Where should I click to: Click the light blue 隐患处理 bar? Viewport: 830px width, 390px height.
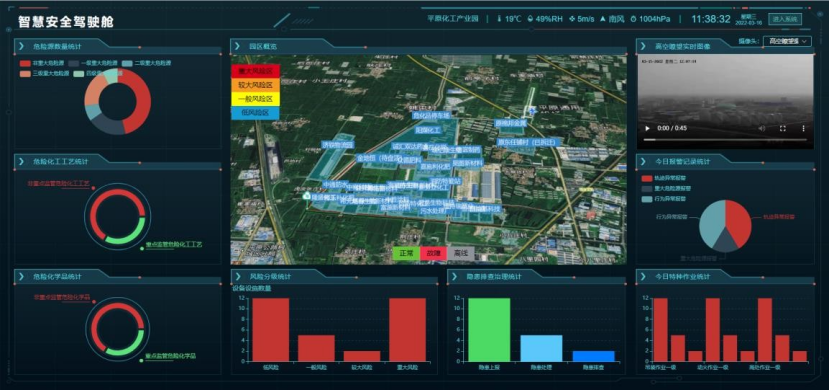click(x=541, y=348)
